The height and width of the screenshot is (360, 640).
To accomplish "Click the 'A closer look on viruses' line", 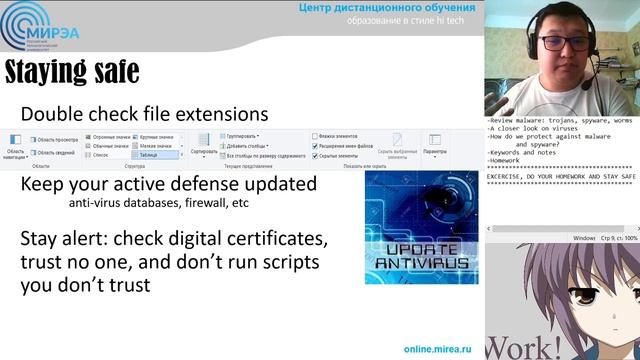I will coord(532,128).
